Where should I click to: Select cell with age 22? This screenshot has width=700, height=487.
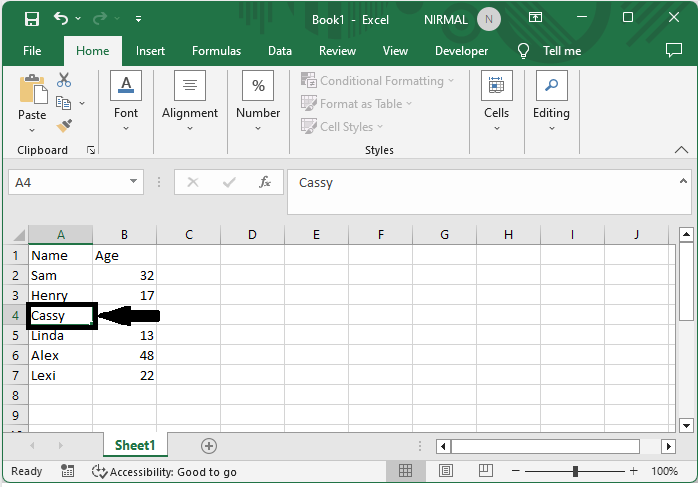tap(125, 375)
